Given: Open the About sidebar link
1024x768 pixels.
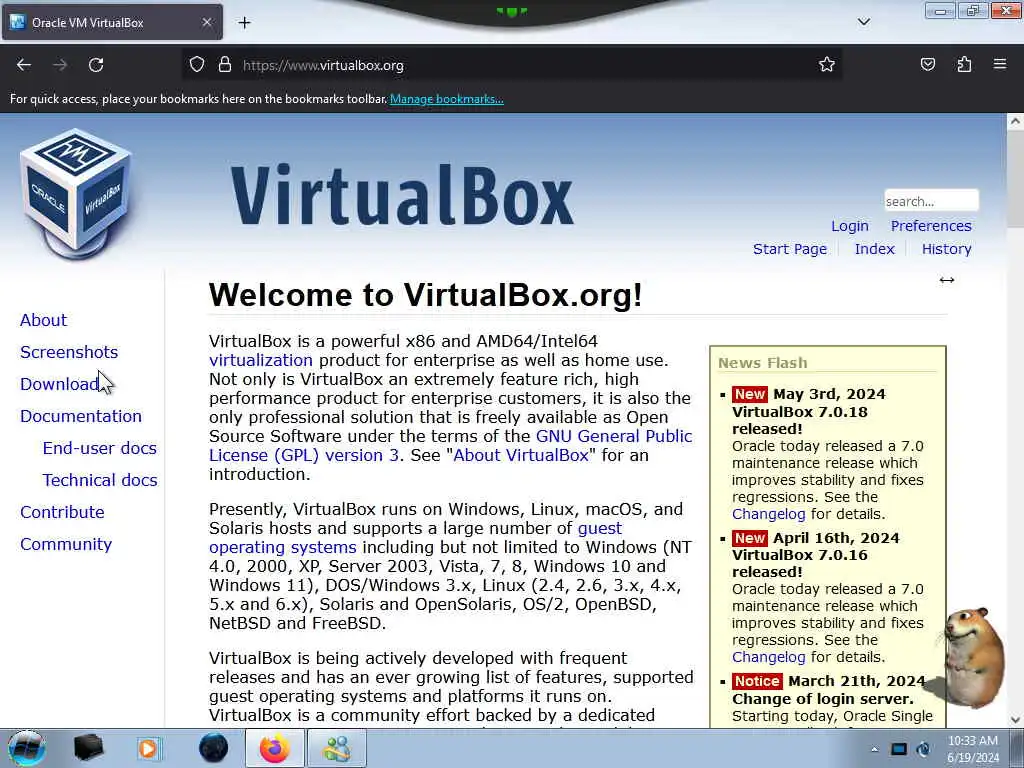Looking at the screenshot, I should pos(43,320).
